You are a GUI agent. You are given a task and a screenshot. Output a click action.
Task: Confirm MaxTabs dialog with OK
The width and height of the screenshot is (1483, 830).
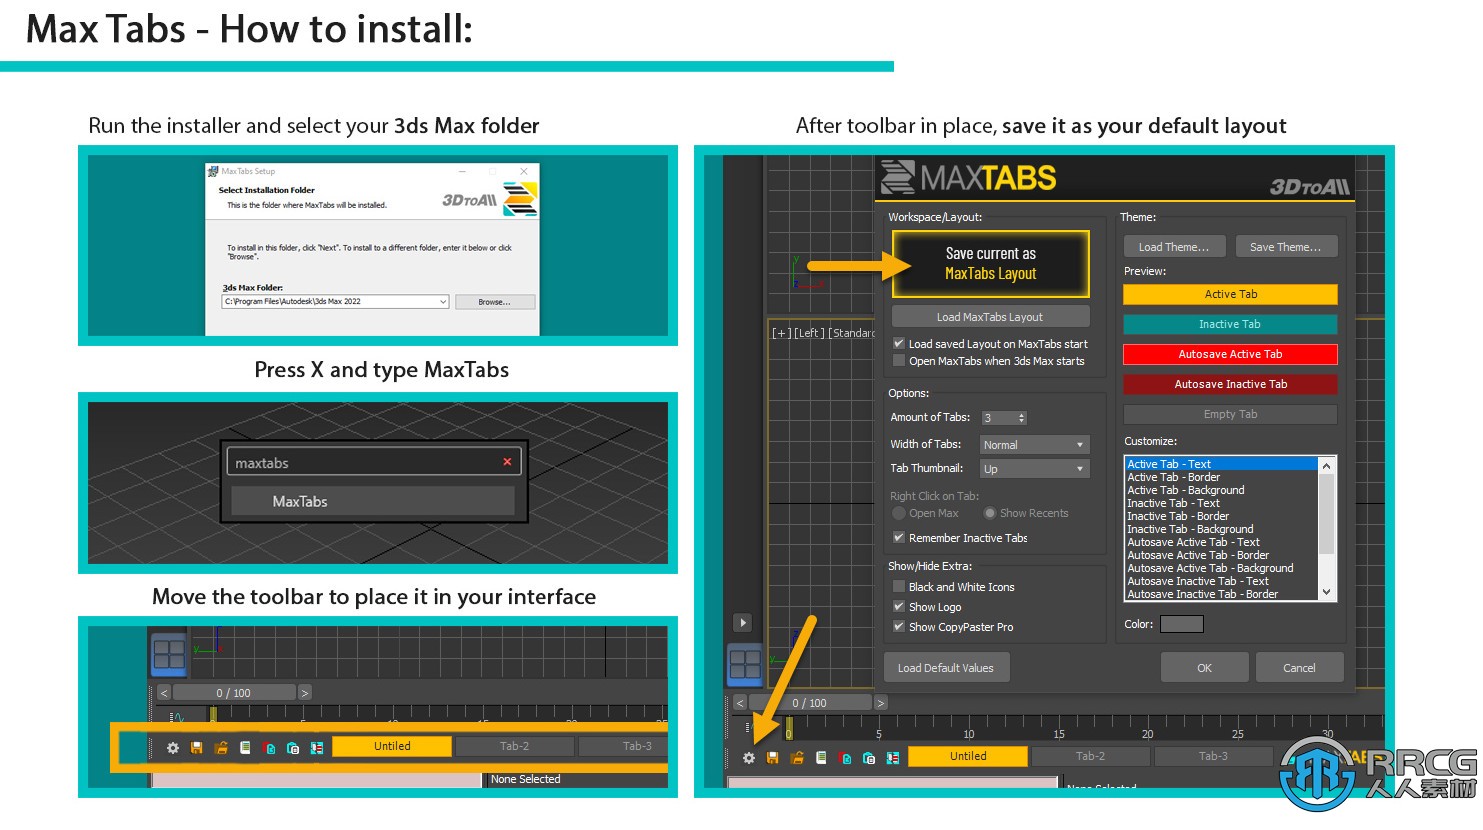[x=1204, y=668]
